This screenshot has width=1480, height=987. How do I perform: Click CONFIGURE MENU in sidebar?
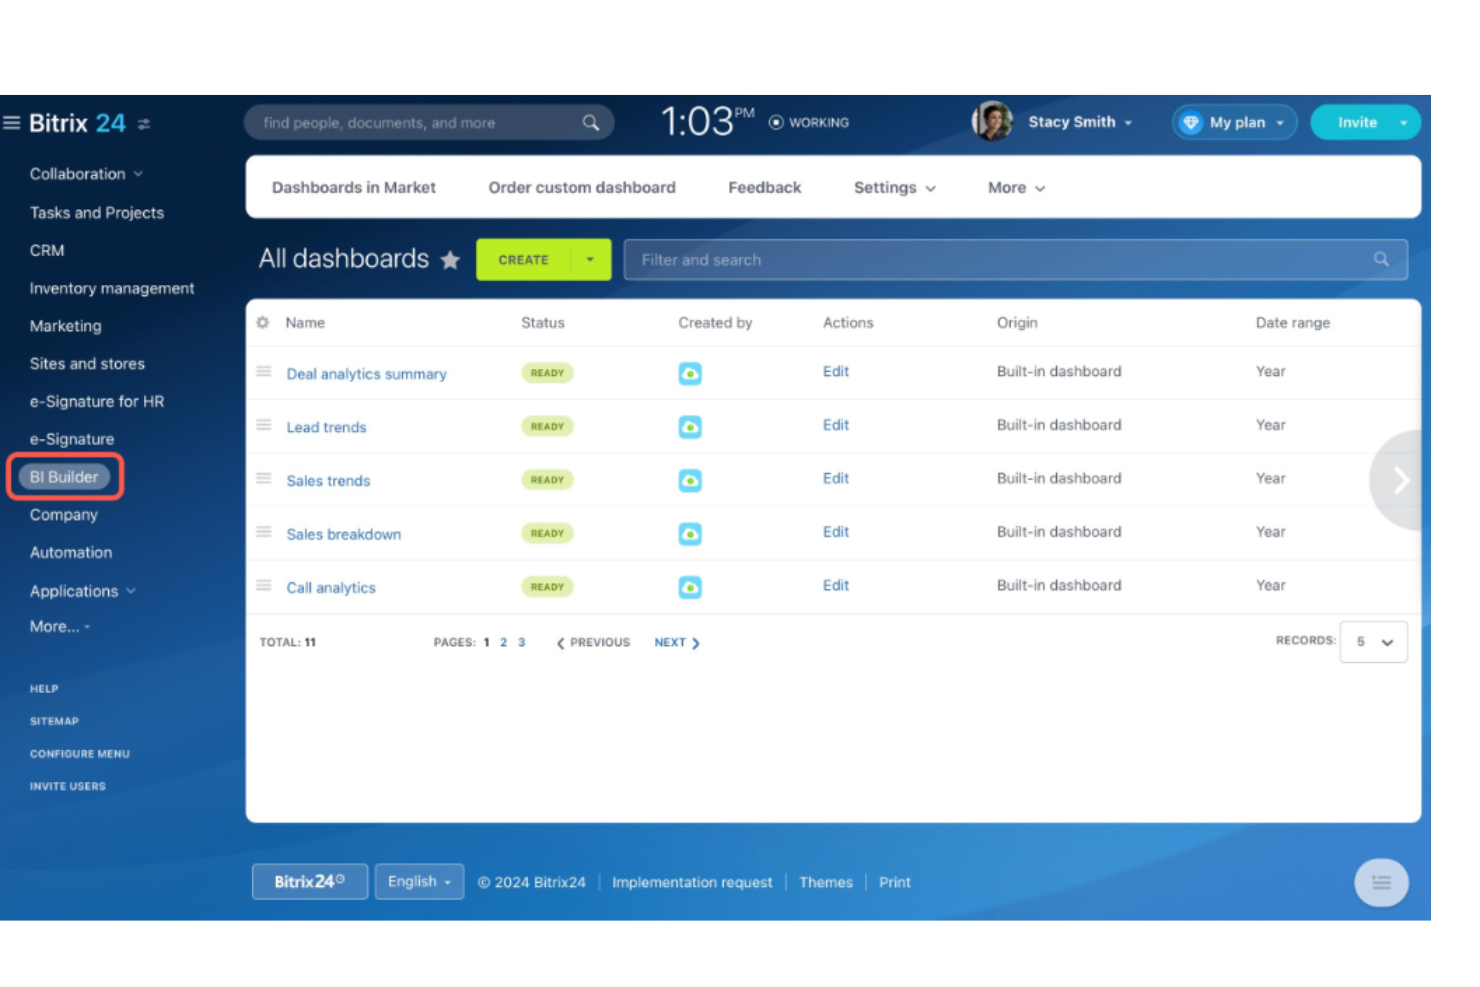(80, 754)
